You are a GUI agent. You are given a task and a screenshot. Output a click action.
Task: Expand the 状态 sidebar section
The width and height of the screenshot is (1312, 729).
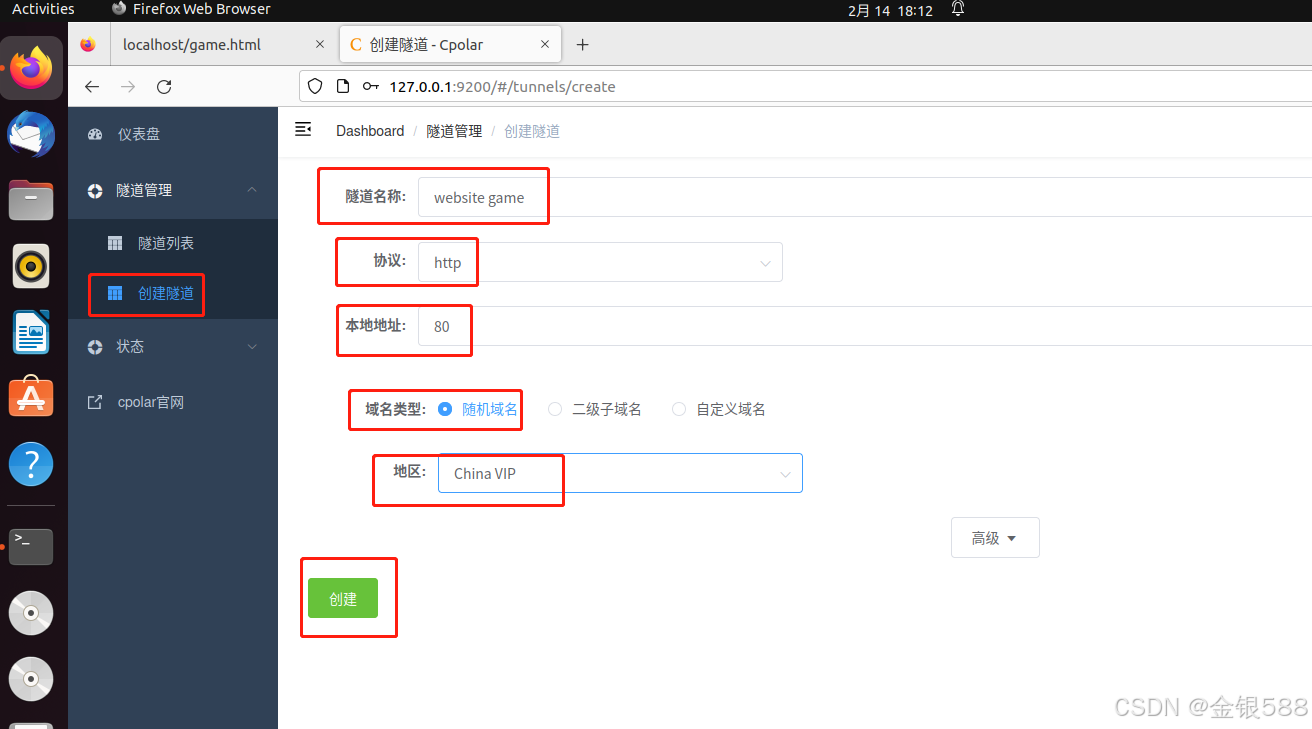click(x=129, y=346)
